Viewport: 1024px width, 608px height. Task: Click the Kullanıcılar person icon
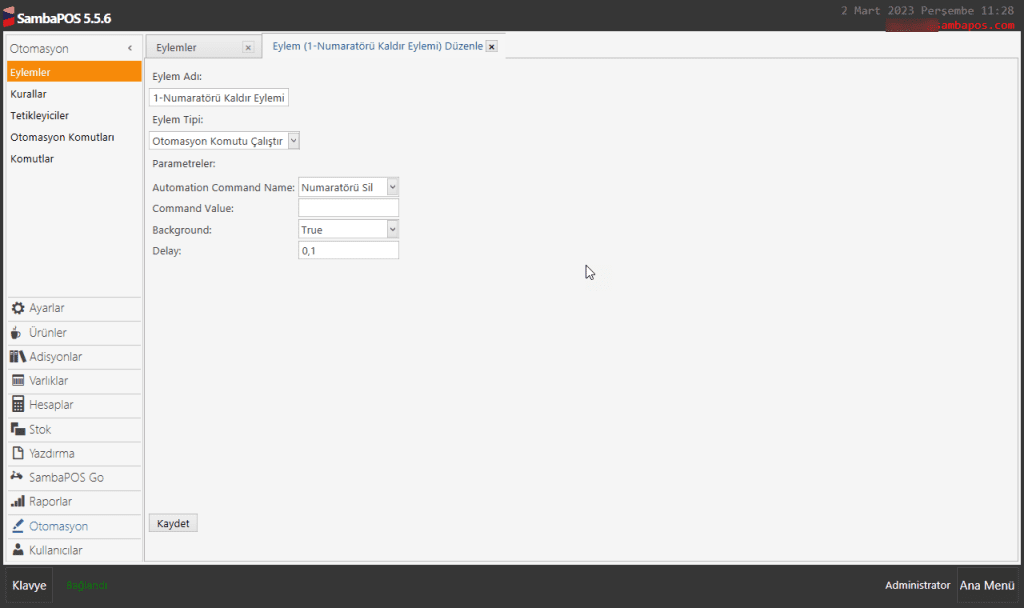click(17, 550)
